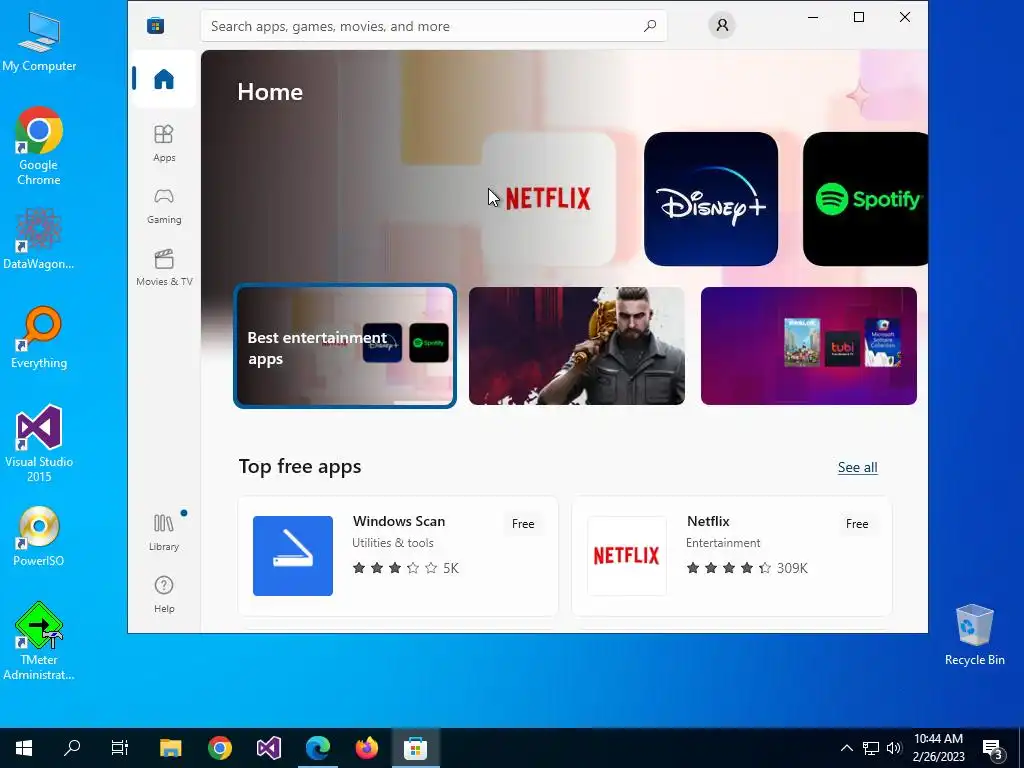Screen dimensions: 1024x768
Task: Open the Recycle Bin
Action: tap(974, 635)
